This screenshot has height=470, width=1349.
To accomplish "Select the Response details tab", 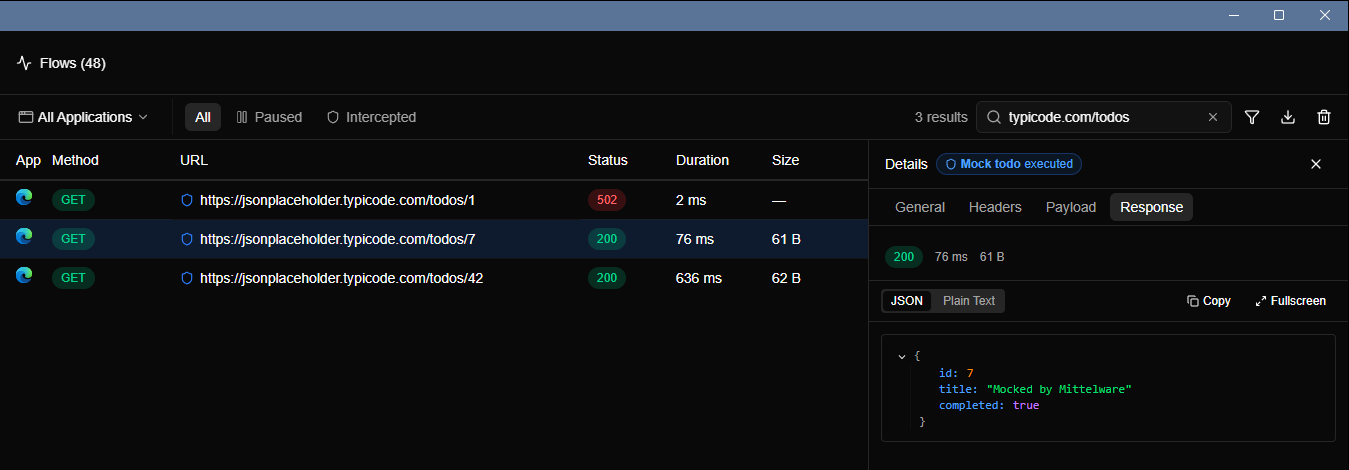I will click(x=1151, y=207).
